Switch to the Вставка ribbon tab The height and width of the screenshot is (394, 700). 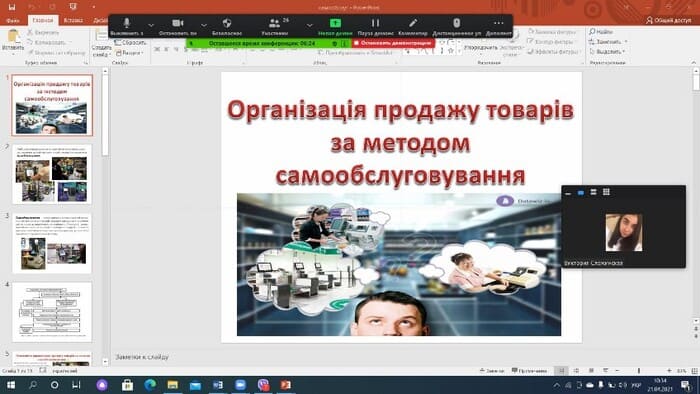point(73,20)
